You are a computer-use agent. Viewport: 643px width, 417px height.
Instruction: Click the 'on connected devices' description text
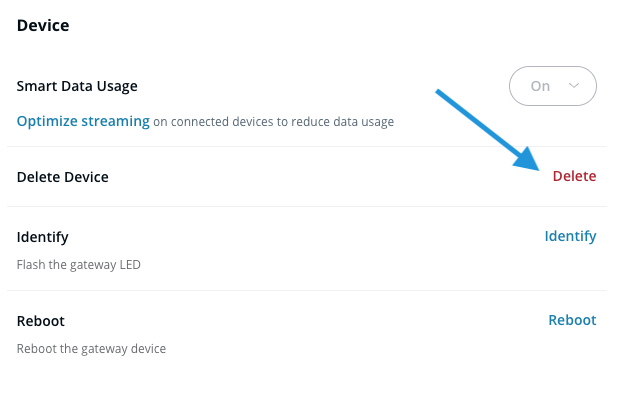tap(215, 122)
